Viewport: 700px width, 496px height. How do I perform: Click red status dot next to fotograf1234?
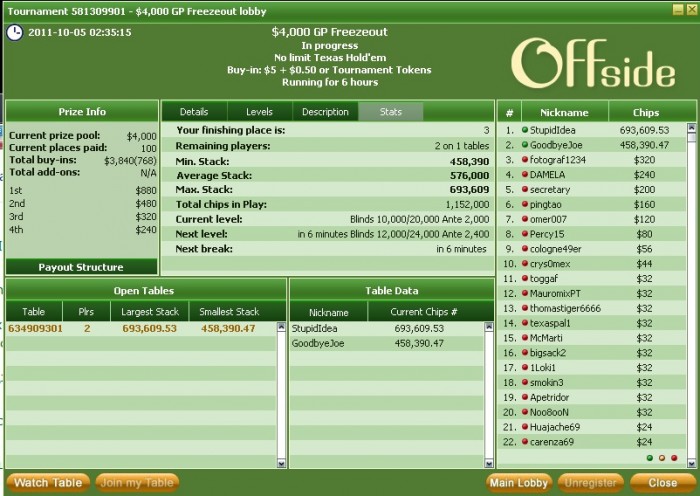(525, 159)
